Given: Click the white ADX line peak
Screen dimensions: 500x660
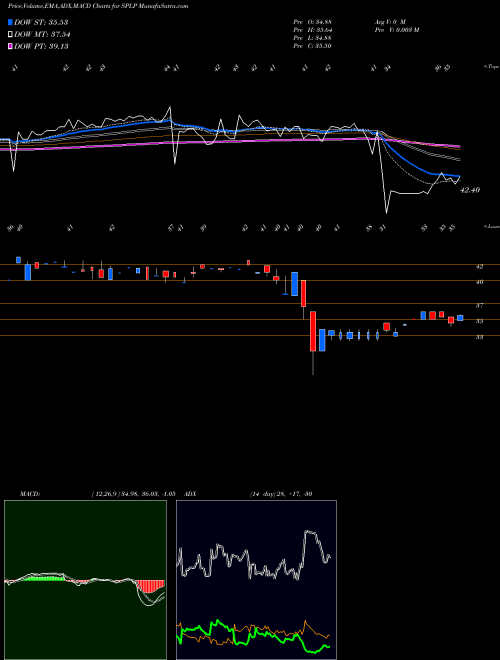Looking at the screenshot, I should click(x=310, y=533).
